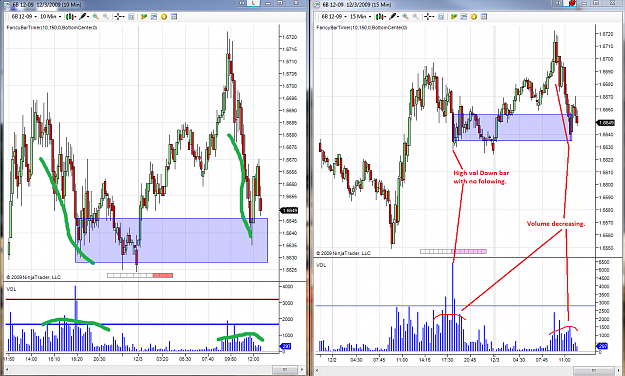Click the pink bar timer progress in 15 Min chart
The height and width of the screenshot is (376, 625).
click(454, 252)
